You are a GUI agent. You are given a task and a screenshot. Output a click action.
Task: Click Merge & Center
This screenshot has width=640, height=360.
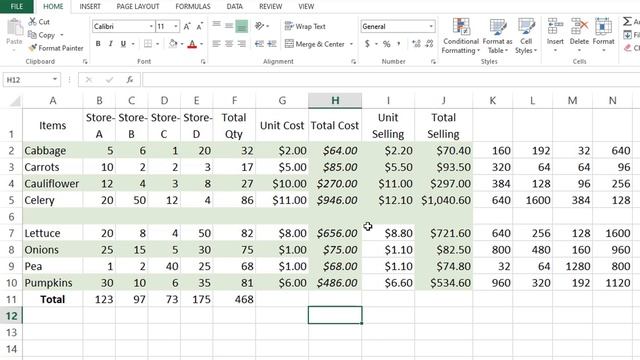[x=315, y=44]
